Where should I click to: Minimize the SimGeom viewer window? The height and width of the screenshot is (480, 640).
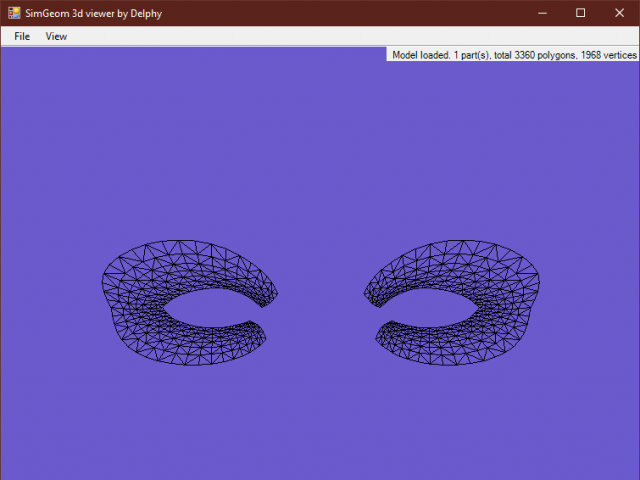click(x=542, y=12)
